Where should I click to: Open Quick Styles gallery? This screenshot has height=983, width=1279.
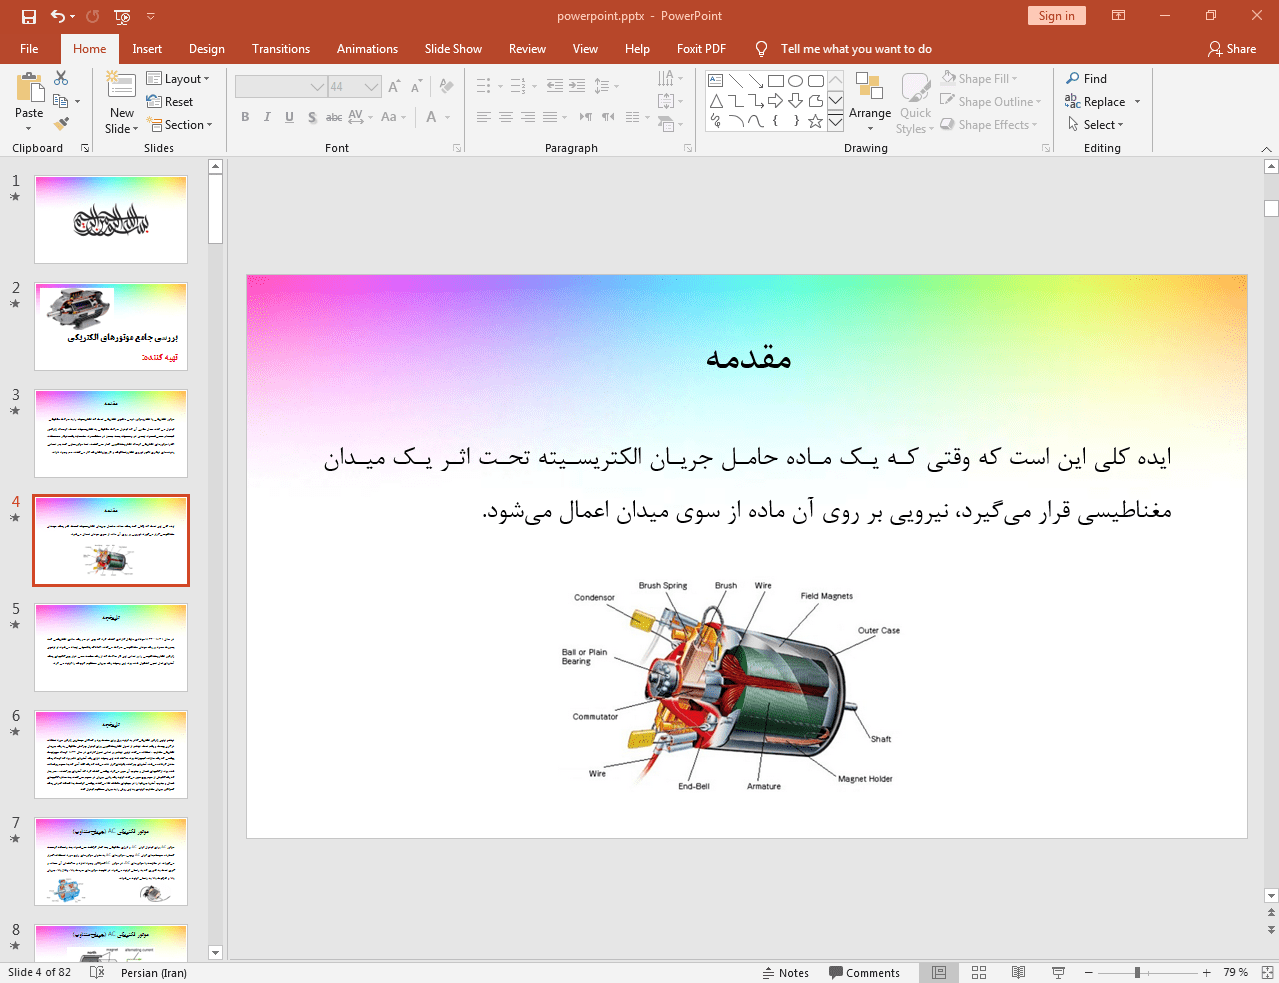[914, 102]
